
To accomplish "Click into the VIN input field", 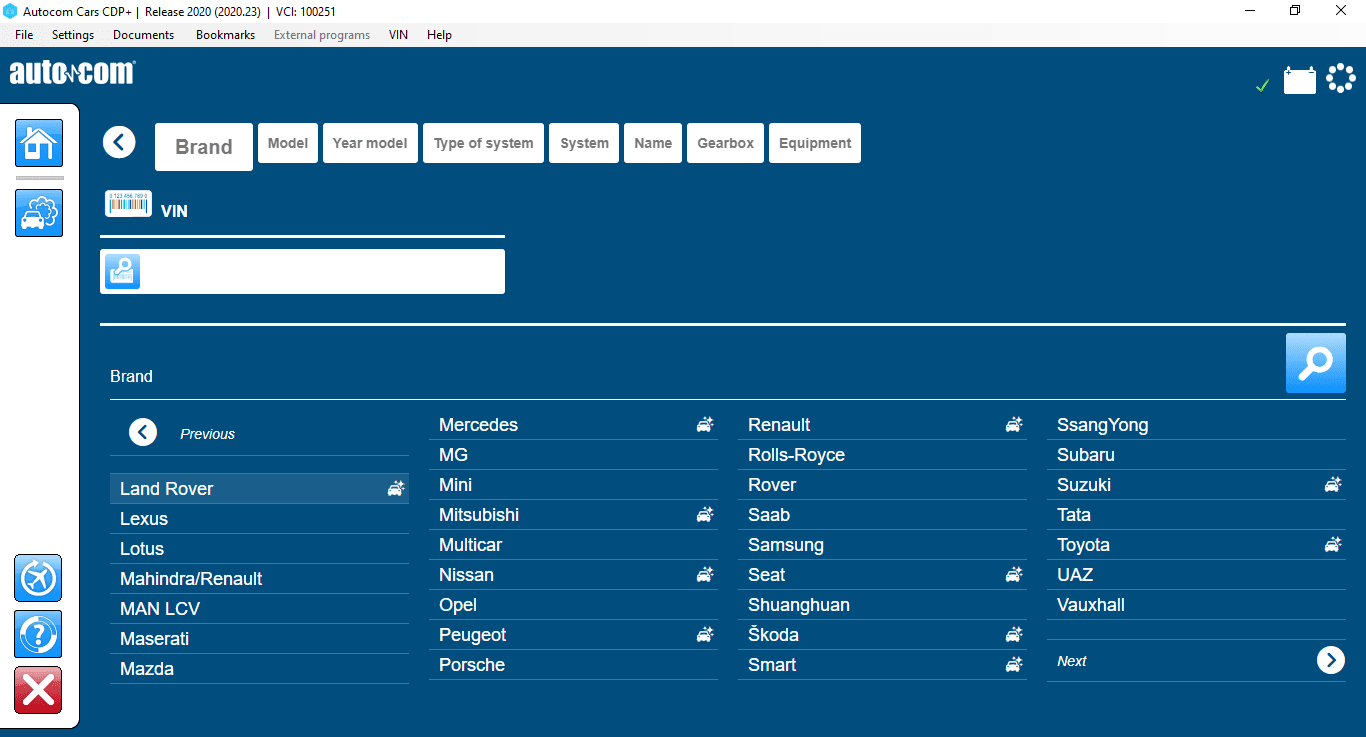I will pyautogui.click(x=320, y=272).
